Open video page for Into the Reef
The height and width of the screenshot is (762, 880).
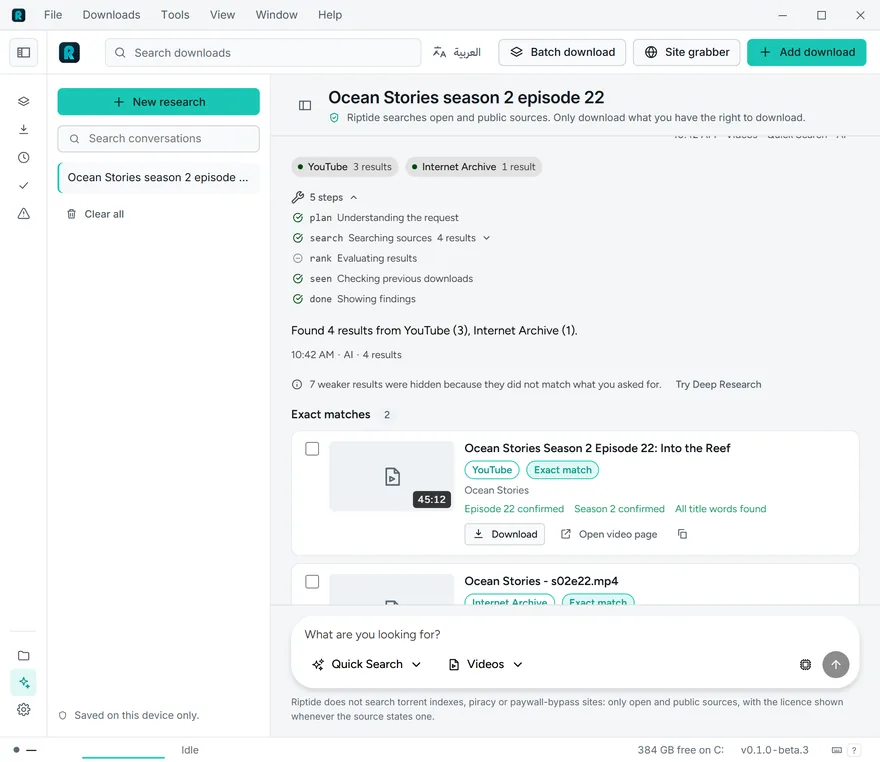pyautogui.click(x=609, y=534)
